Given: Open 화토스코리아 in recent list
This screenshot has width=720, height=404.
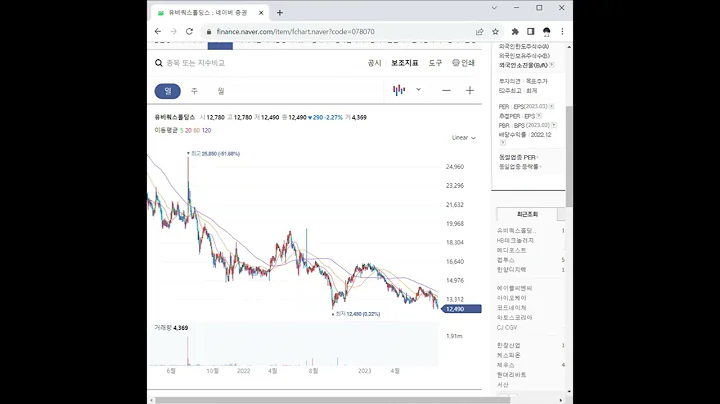Looking at the screenshot, I should click(x=514, y=317).
